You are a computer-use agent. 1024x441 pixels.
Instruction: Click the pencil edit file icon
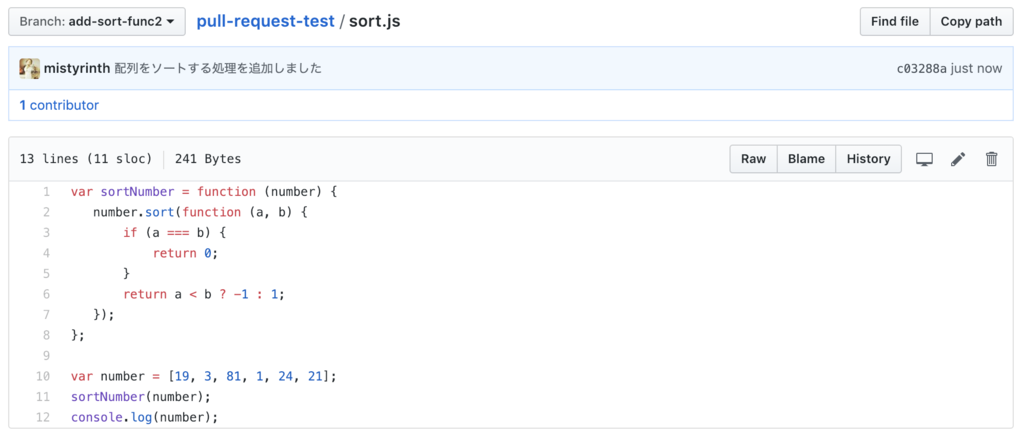tap(958, 159)
